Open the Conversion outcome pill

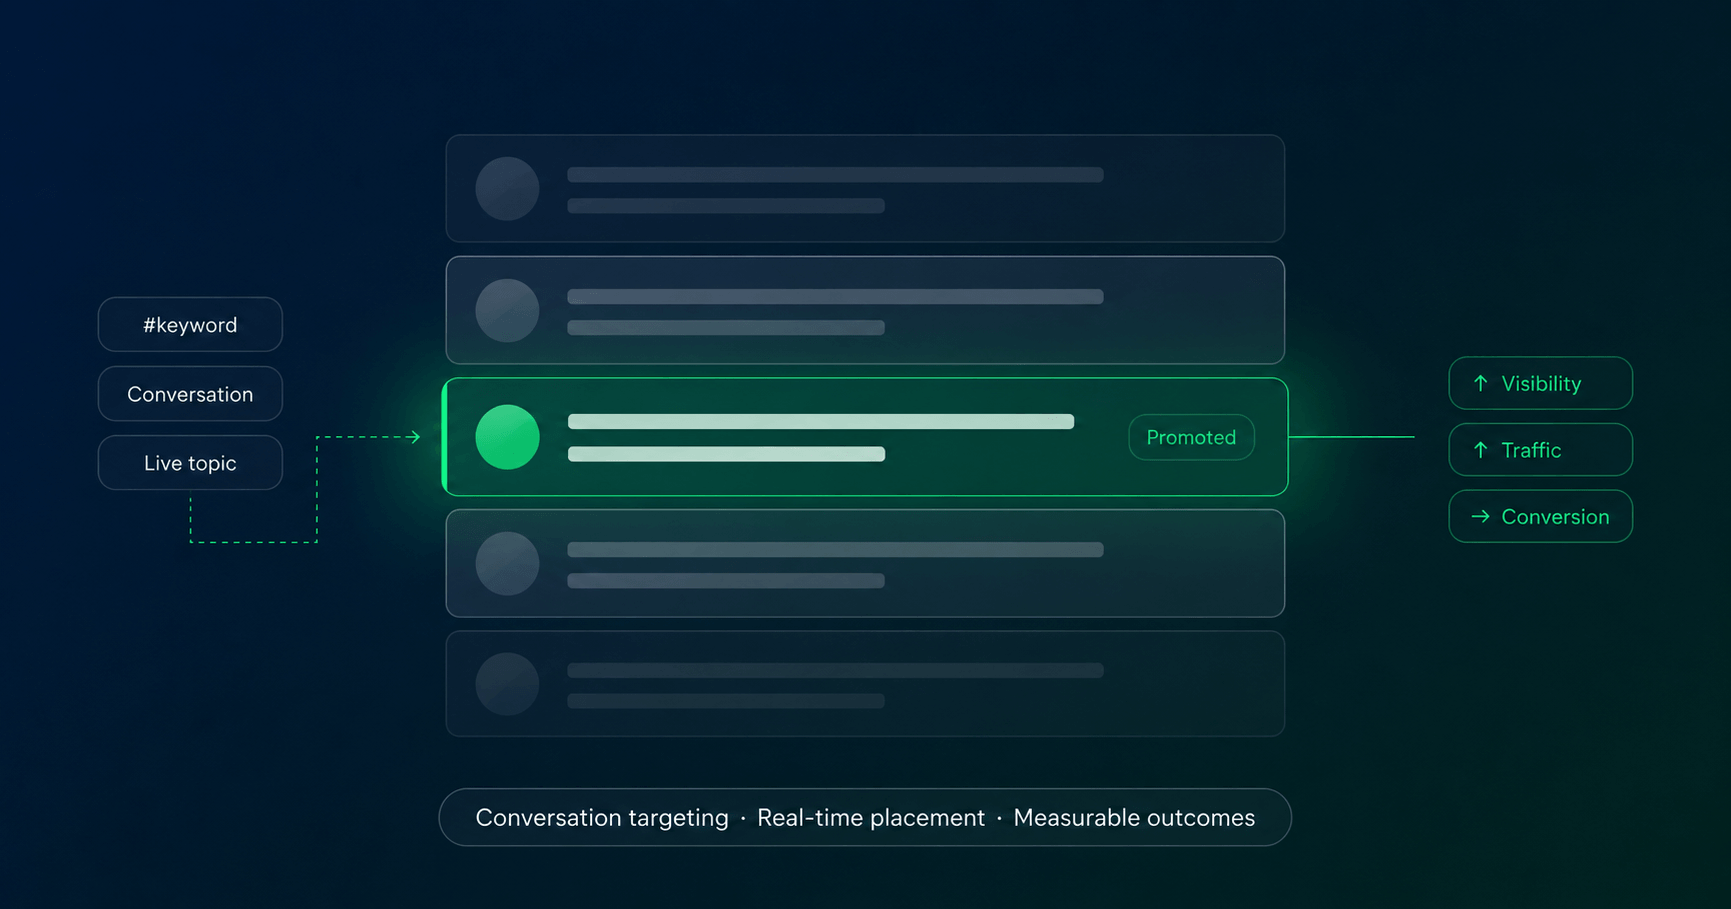click(1540, 516)
